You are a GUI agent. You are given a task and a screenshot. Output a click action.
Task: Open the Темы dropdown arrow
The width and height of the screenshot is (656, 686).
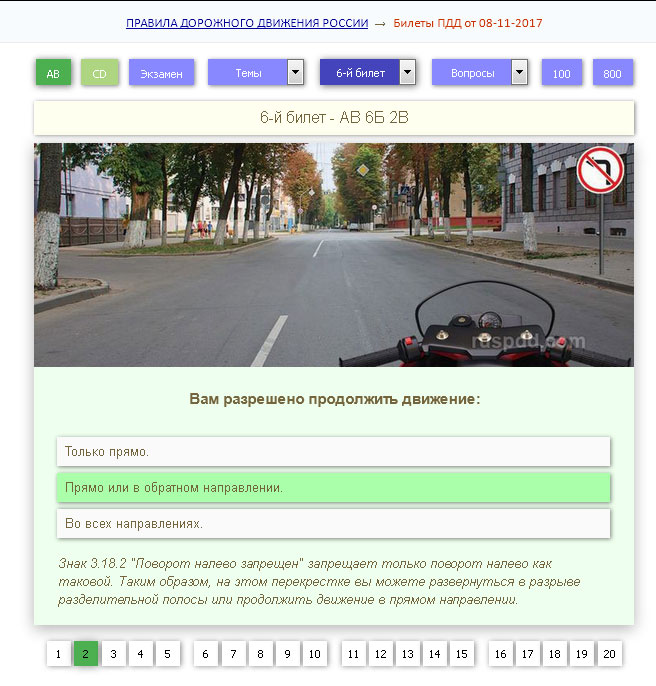click(295, 73)
